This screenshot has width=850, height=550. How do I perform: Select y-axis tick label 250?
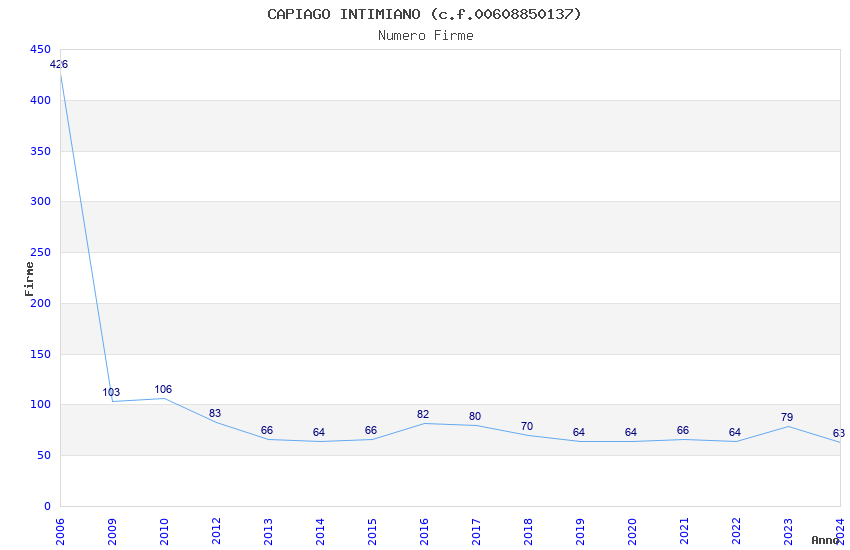point(40,252)
